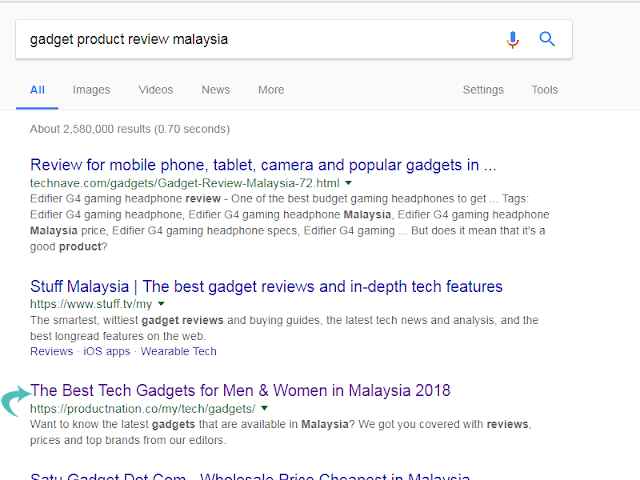This screenshot has height=480, width=640.
Task: Expand the technave.com result dropdown arrow
Action: (x=348, y=183)
